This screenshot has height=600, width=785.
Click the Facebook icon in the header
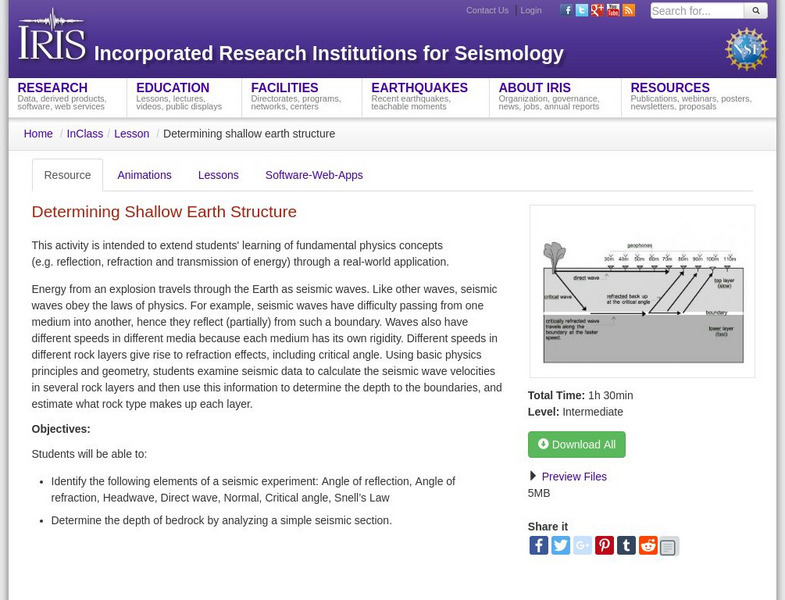[x=567, y=11]
